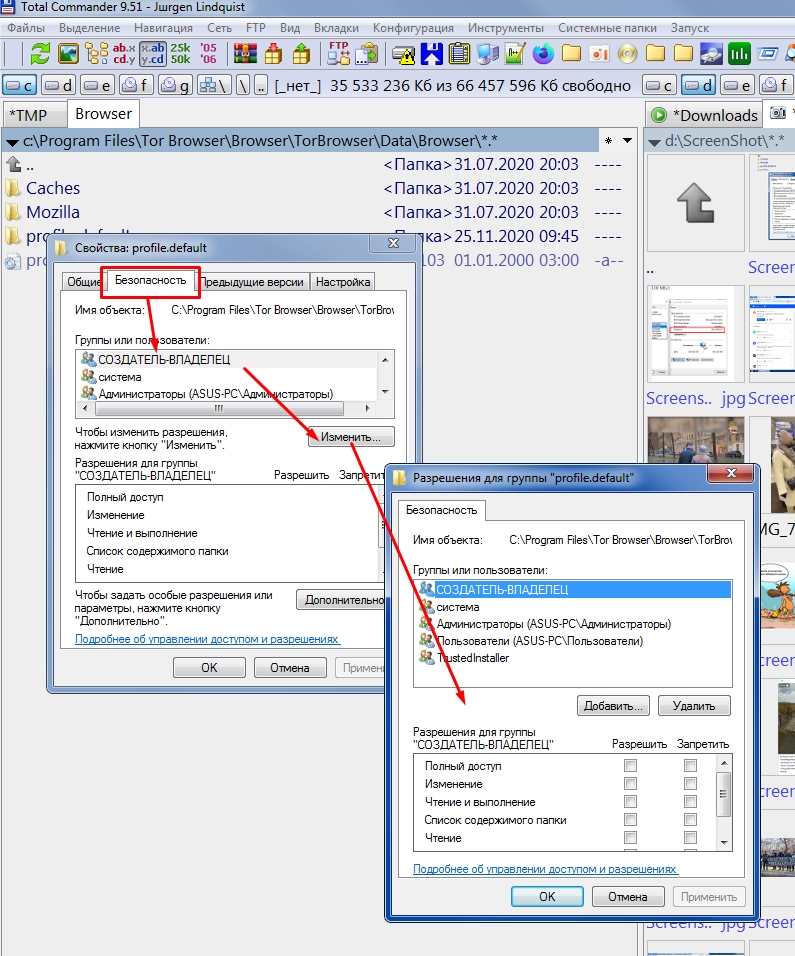Open the Предыдущие версии tab
The height and width of the screenshot is (956, 795).
point(252,282)
